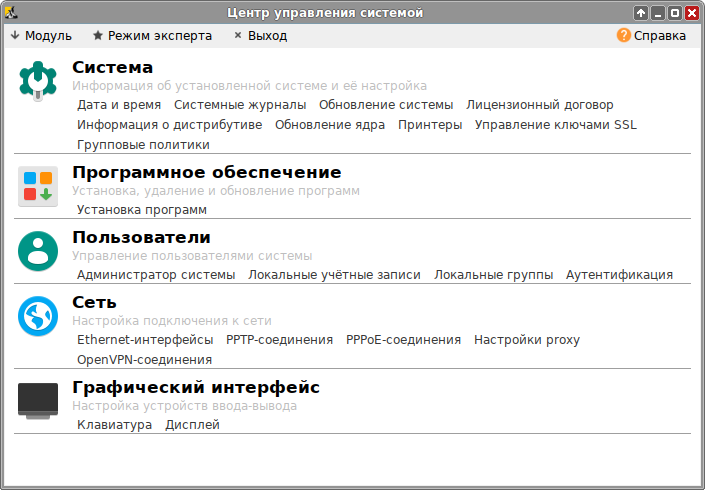Open OpenVPN-соединения
Viewport: 705px width, 490px height.
(144, 360)
